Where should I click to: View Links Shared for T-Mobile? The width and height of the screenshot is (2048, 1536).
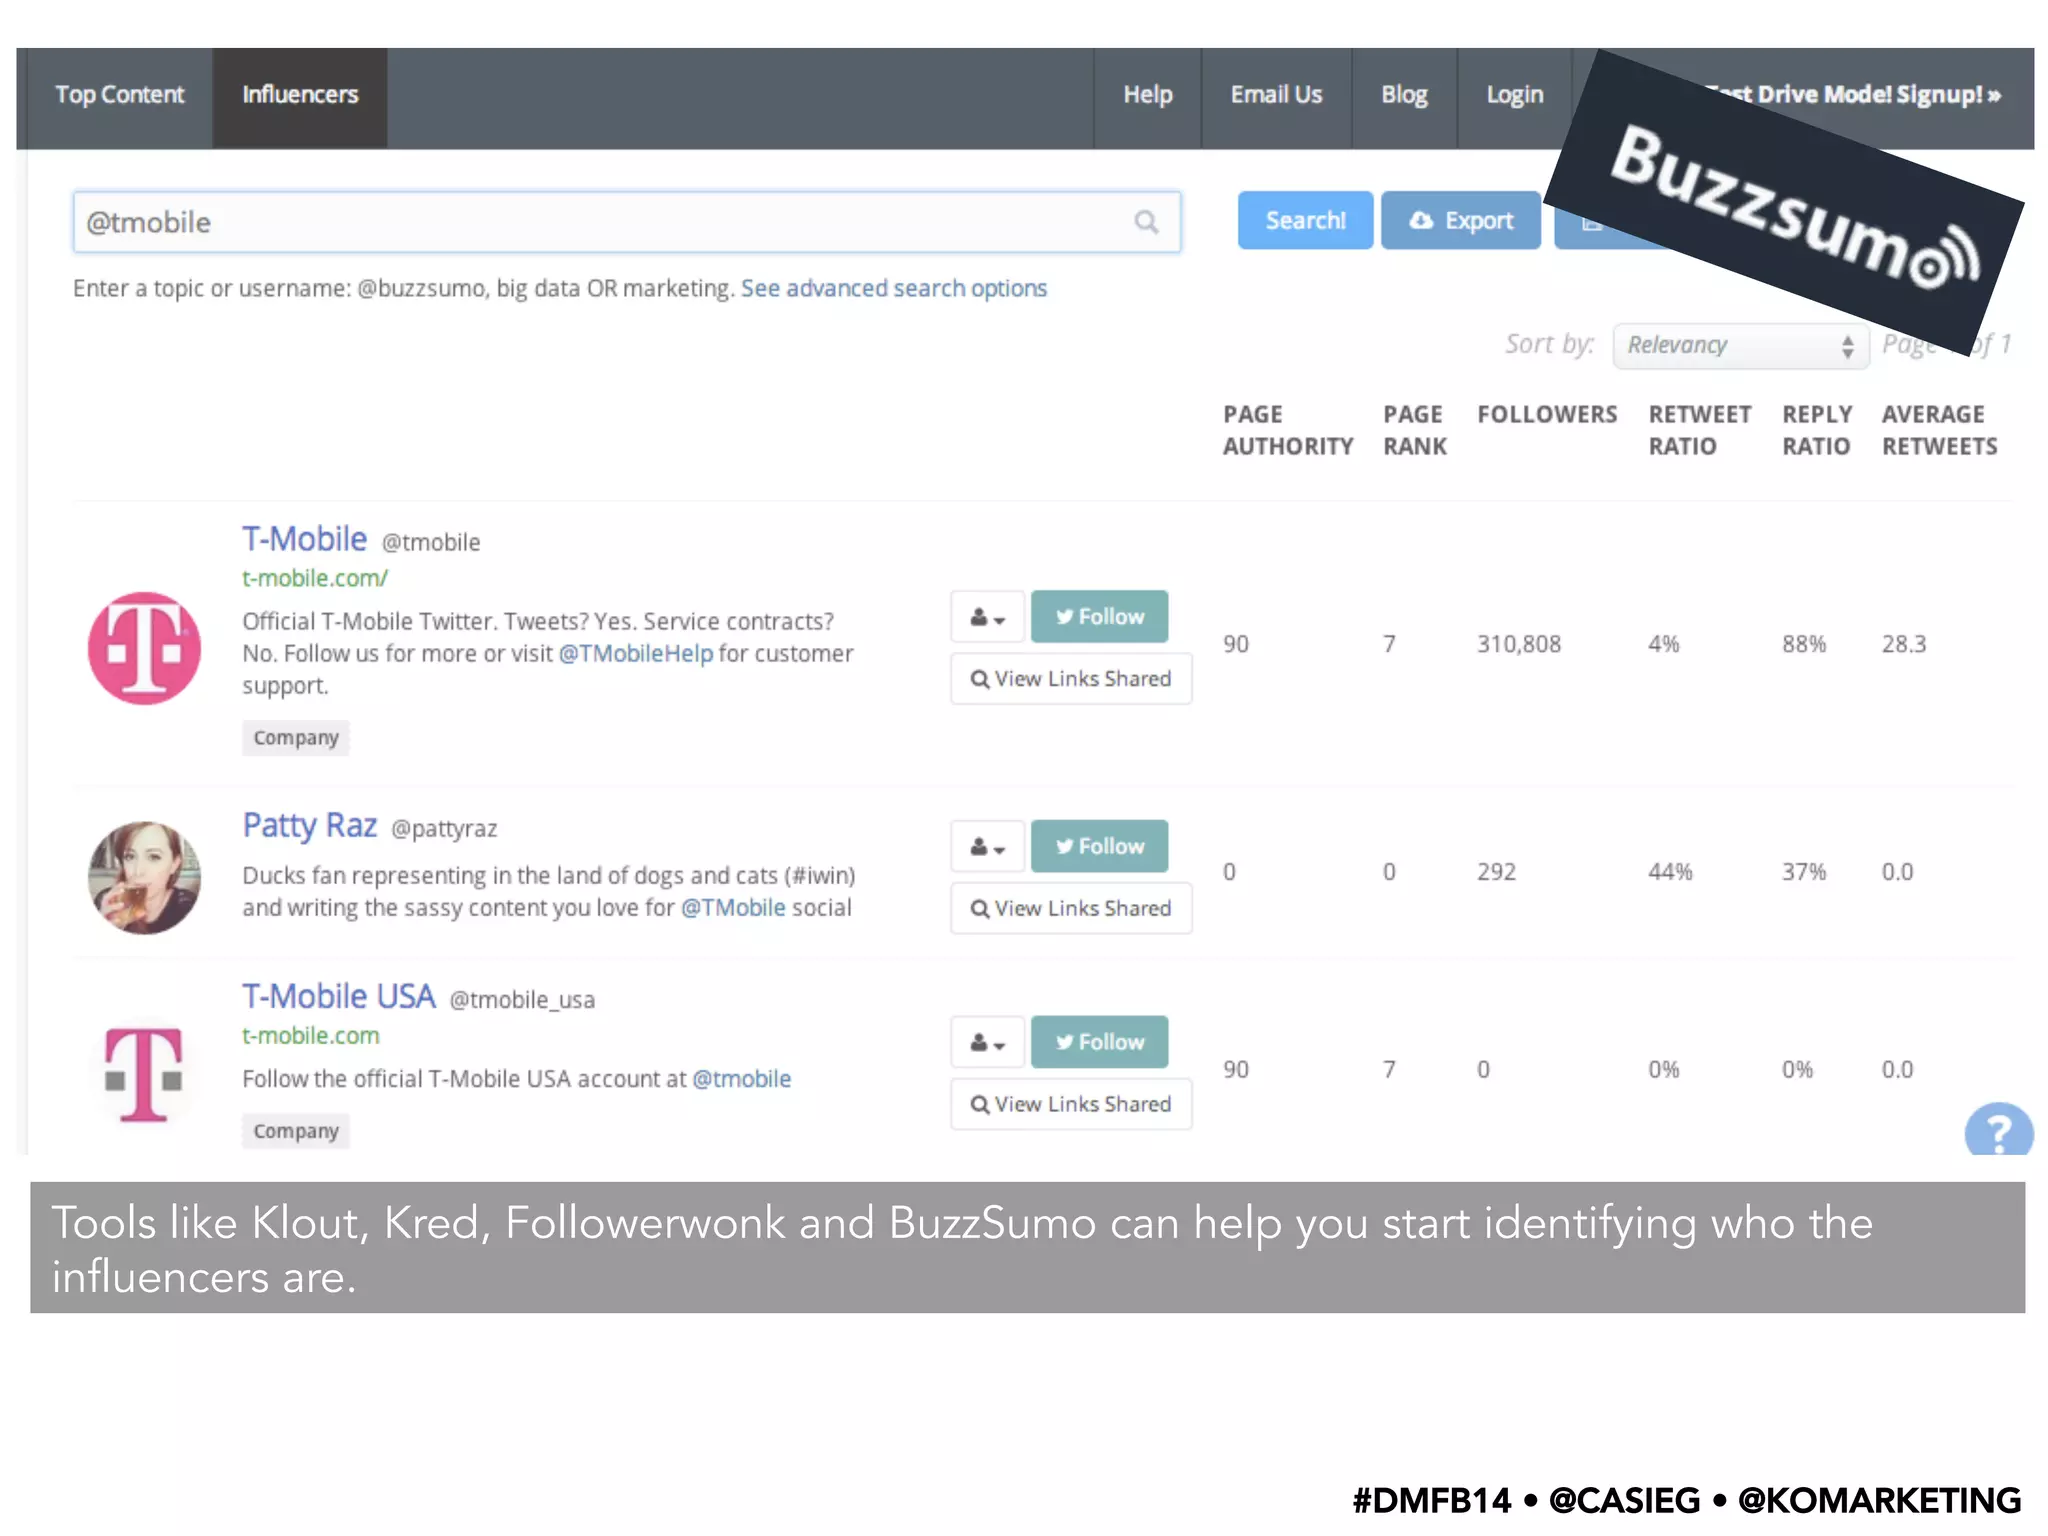coord(1071,679)
